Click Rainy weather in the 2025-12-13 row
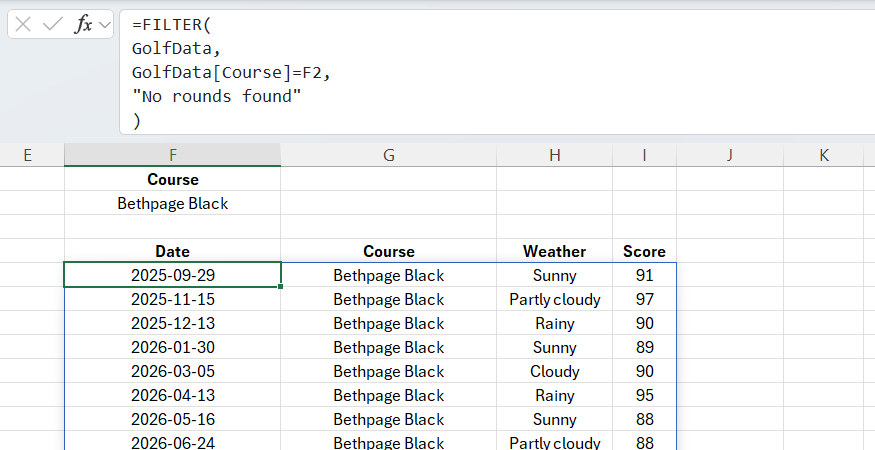875x450 pixels. point(554,323)
